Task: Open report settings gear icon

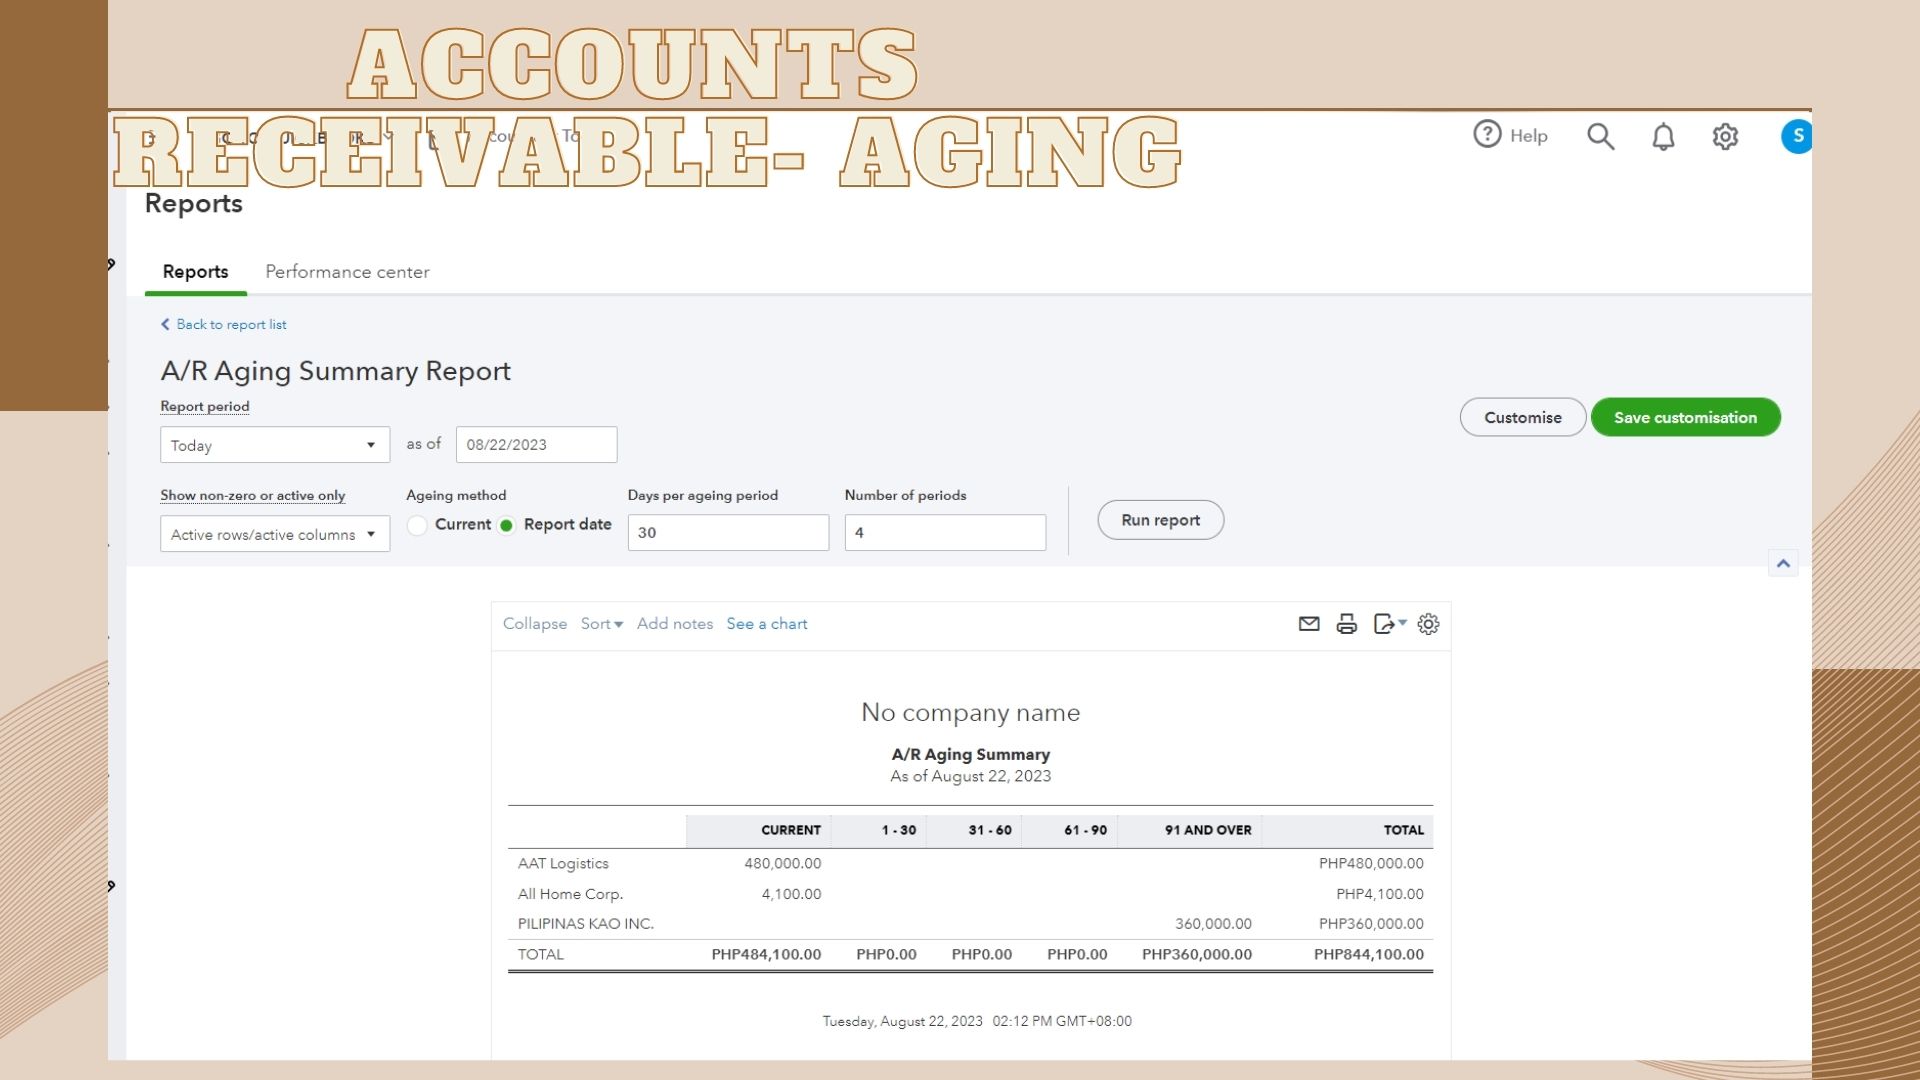Action: [1428, 624]
